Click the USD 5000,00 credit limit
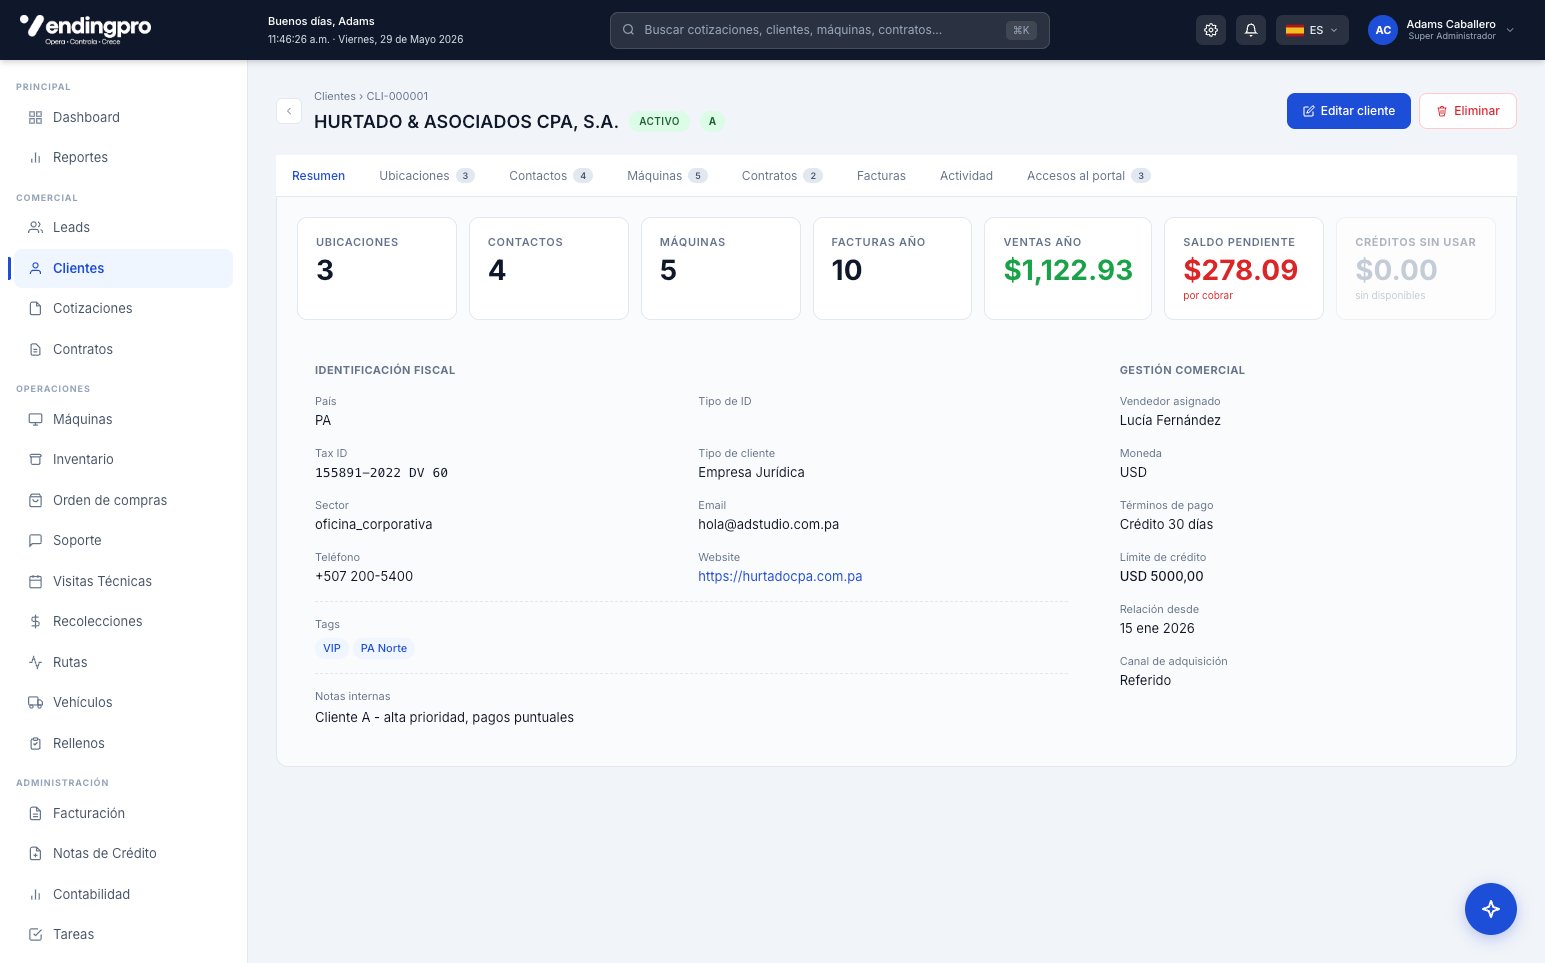 [x=1162, y=577]
